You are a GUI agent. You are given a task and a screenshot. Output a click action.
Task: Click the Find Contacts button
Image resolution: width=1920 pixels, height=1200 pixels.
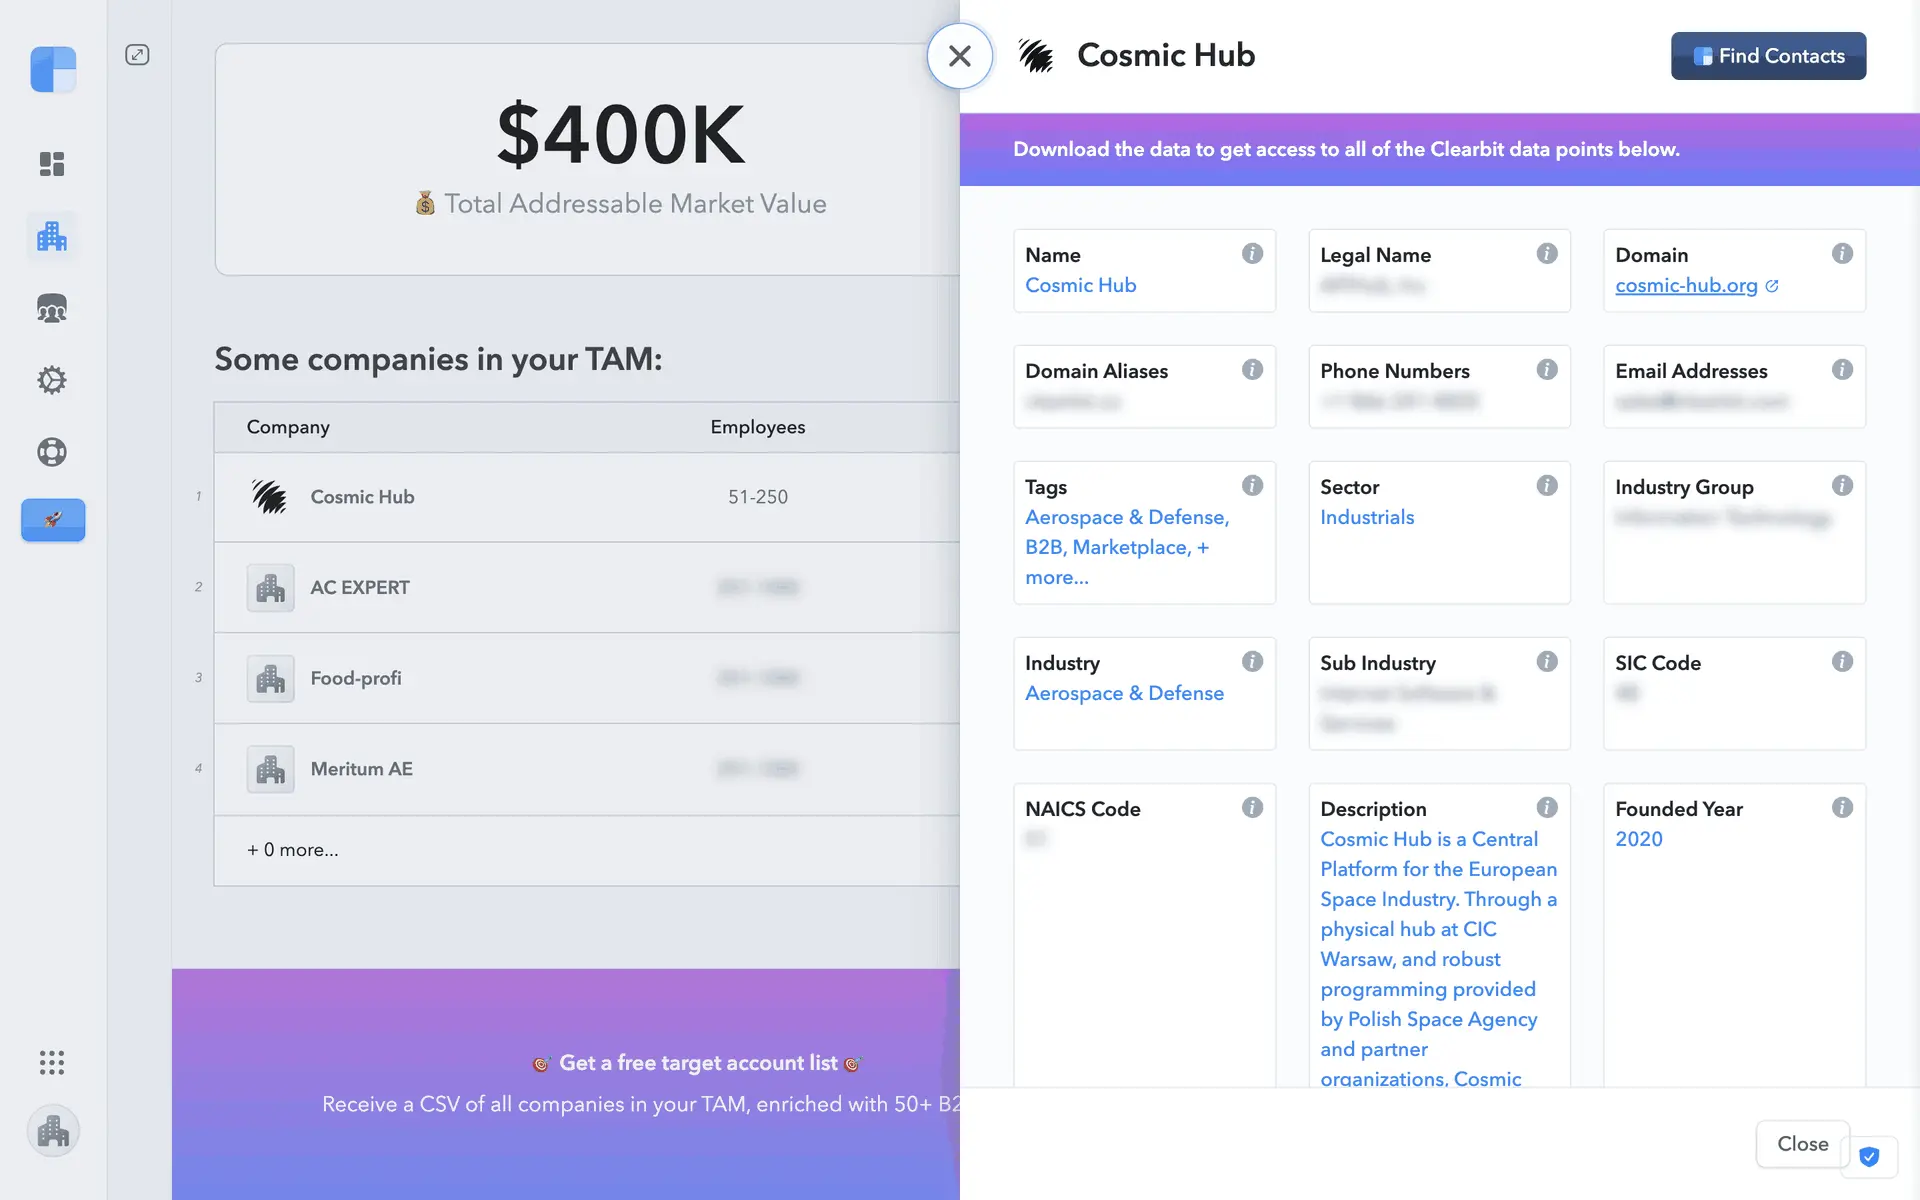[x=1767, y=56]
